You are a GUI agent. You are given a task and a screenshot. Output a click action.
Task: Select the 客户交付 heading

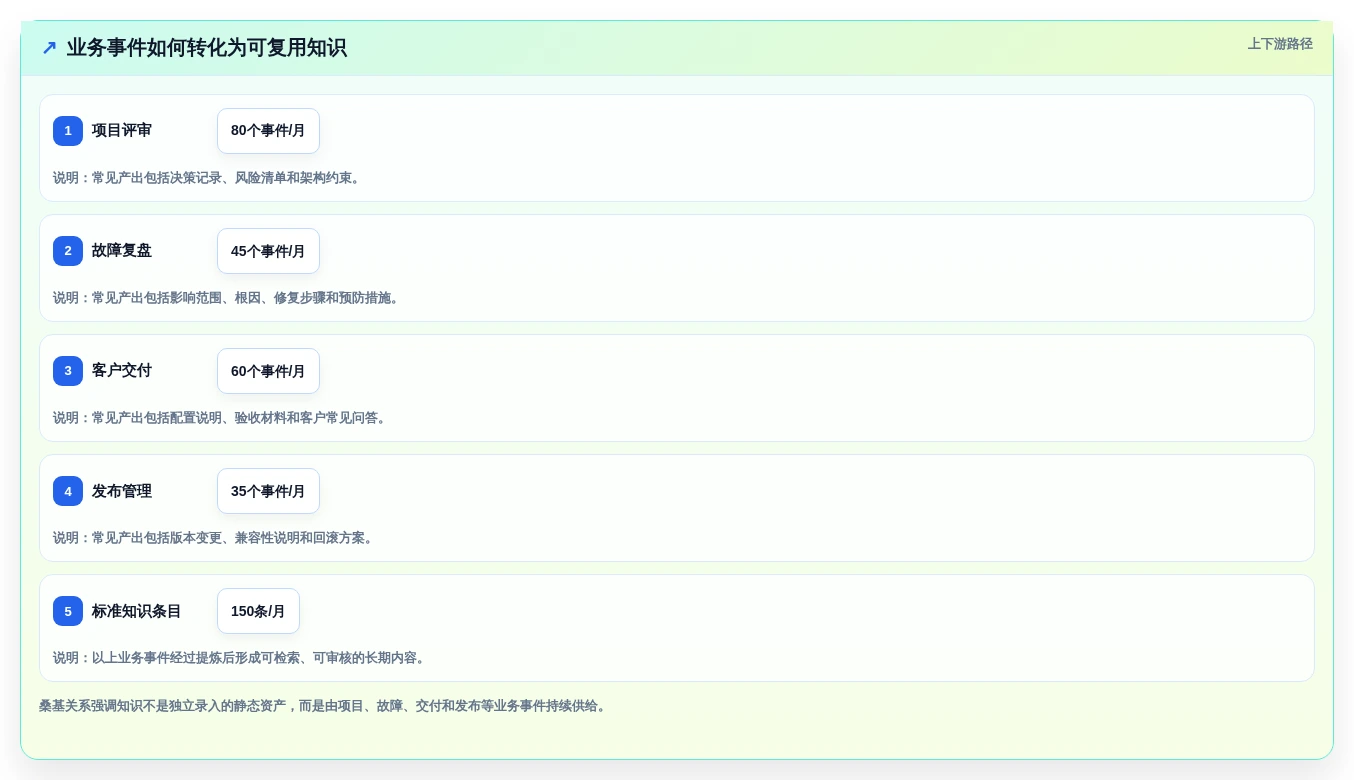point(122,371)
